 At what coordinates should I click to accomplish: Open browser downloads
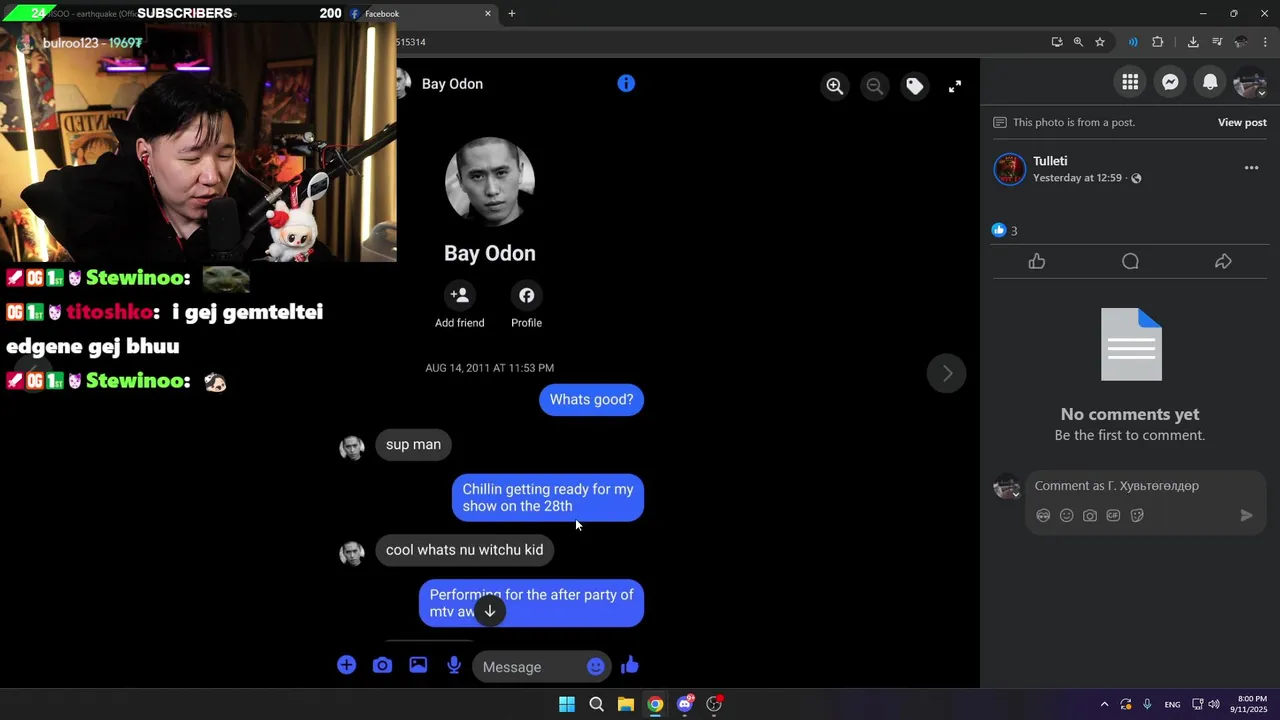[1193, 42]
